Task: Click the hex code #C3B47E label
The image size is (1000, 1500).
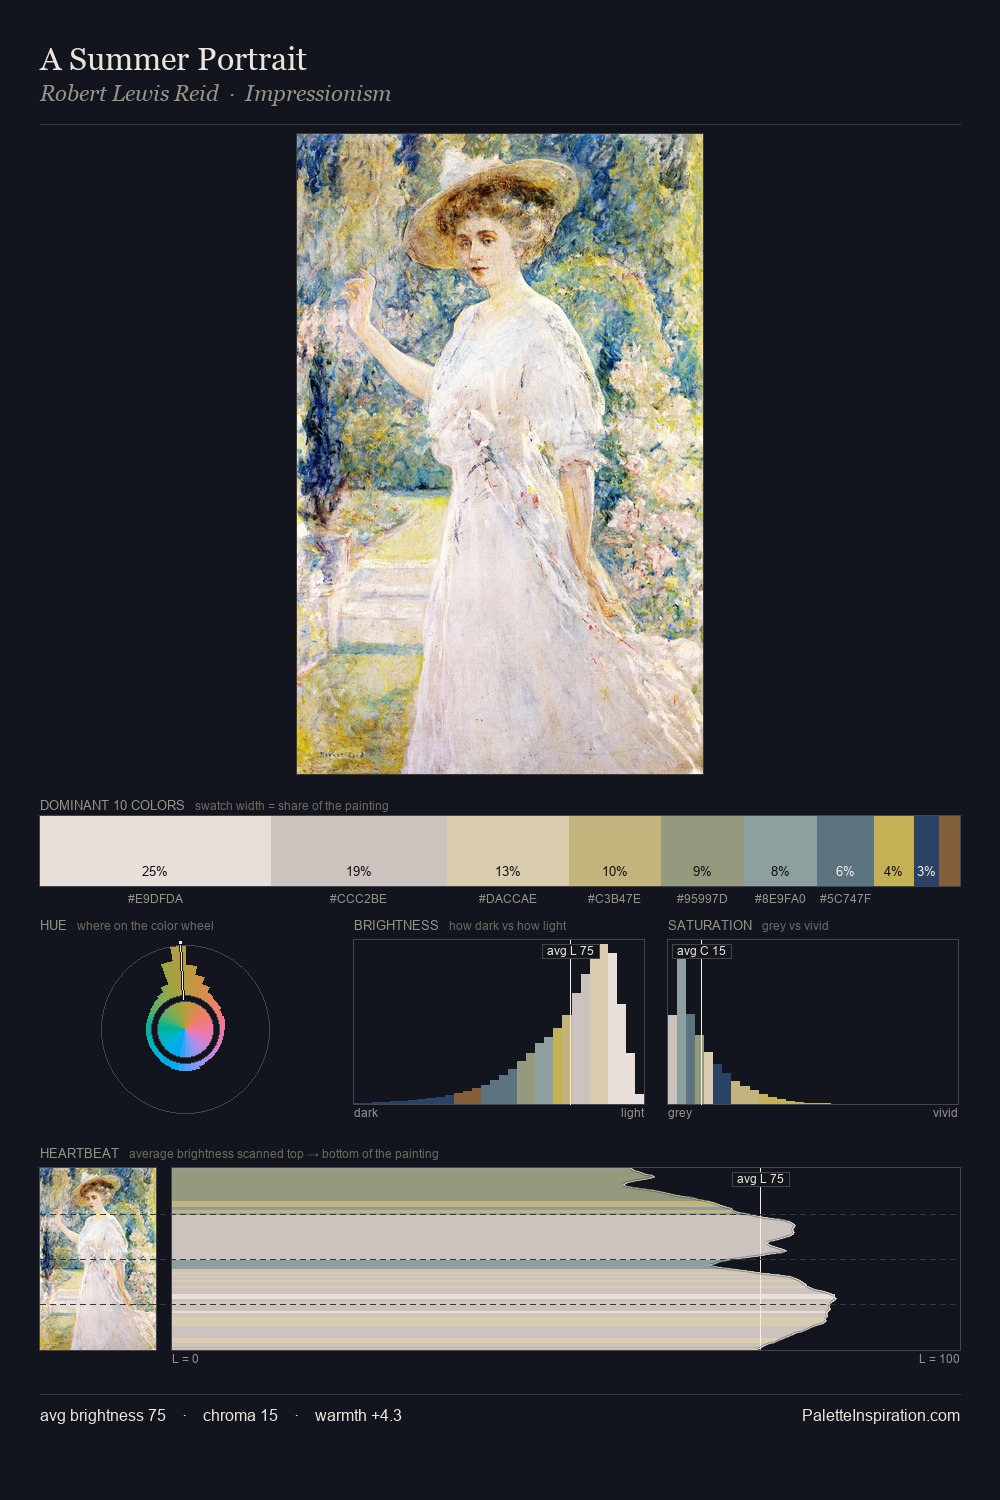Action: click(x=614, y=899)
